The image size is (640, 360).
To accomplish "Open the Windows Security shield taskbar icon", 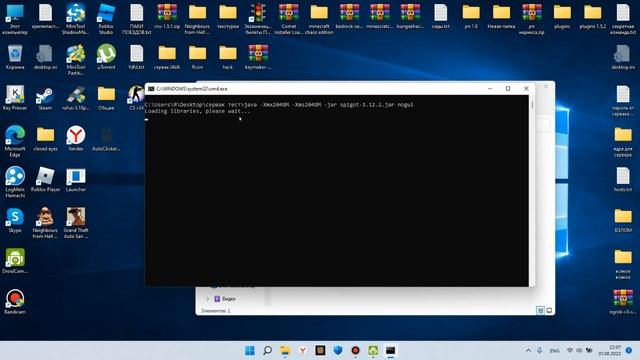I will [338, 350].
